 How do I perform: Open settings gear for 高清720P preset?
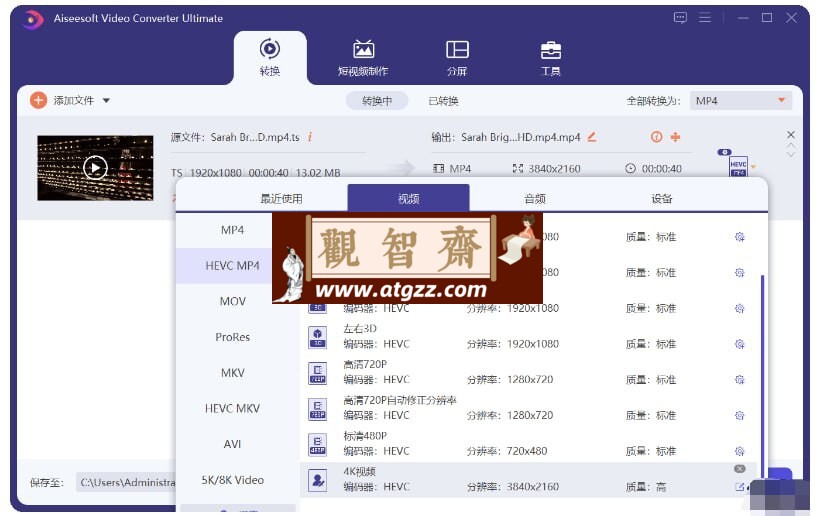click(x=740, y=380)
